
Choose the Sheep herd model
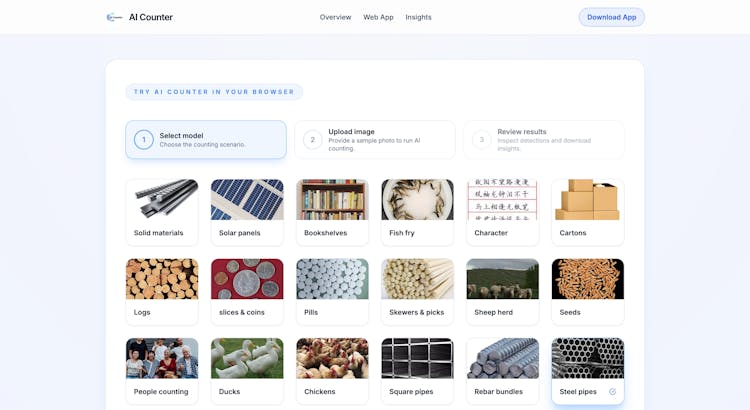tap(502, 291)
